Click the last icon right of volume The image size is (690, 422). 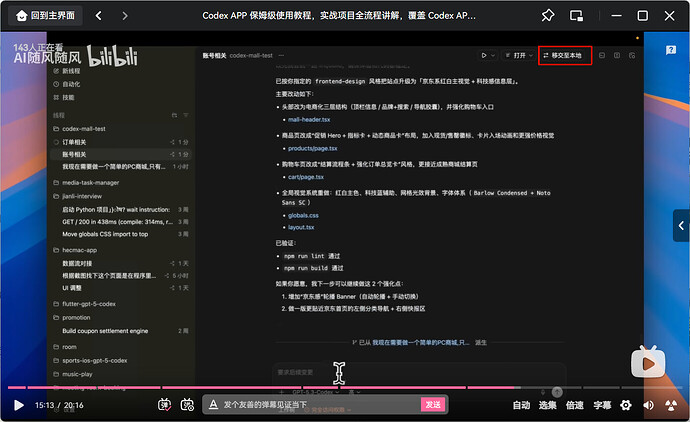[x=671, y=405]
